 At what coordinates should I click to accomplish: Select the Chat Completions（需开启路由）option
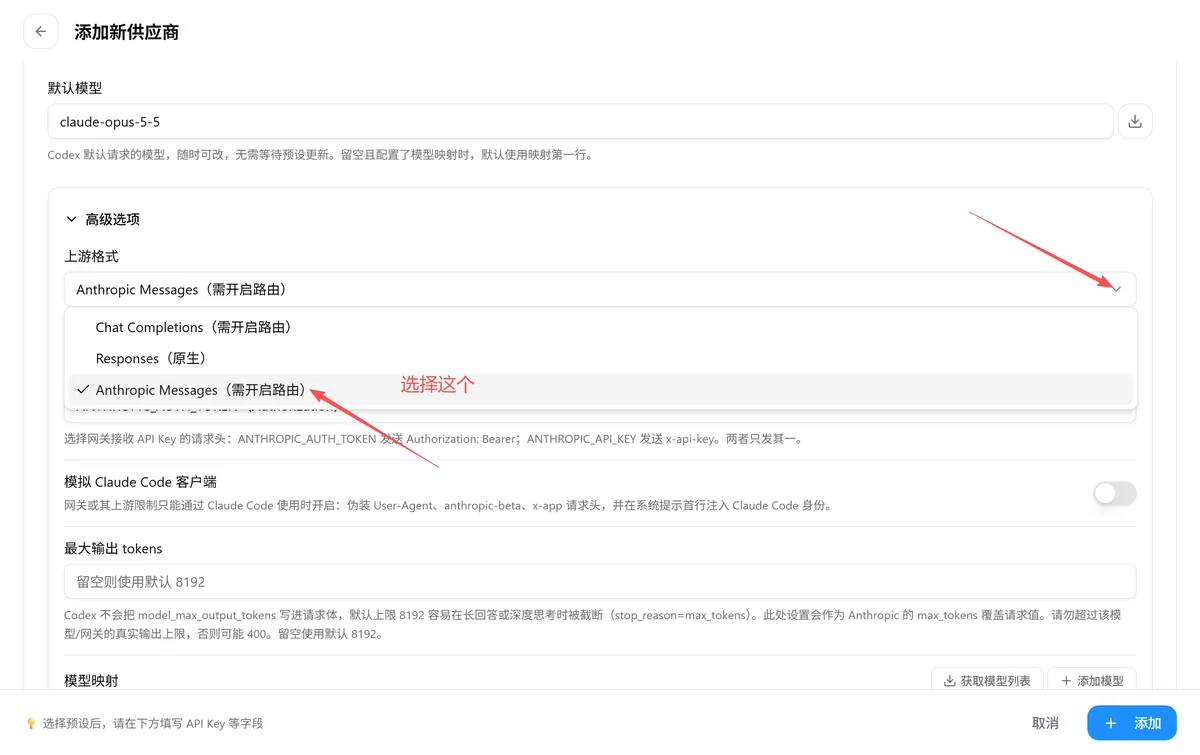click(600, 327)
